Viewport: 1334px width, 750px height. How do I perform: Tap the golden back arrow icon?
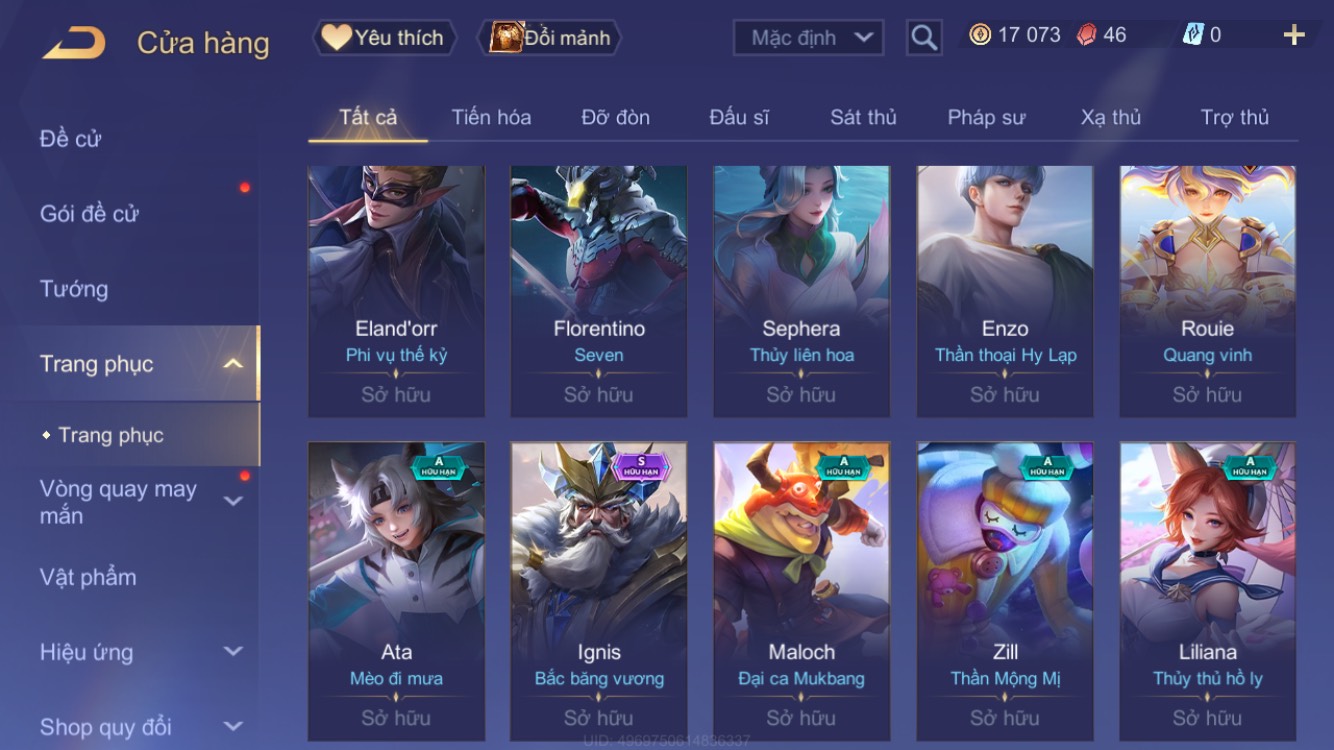pos(74,43)
